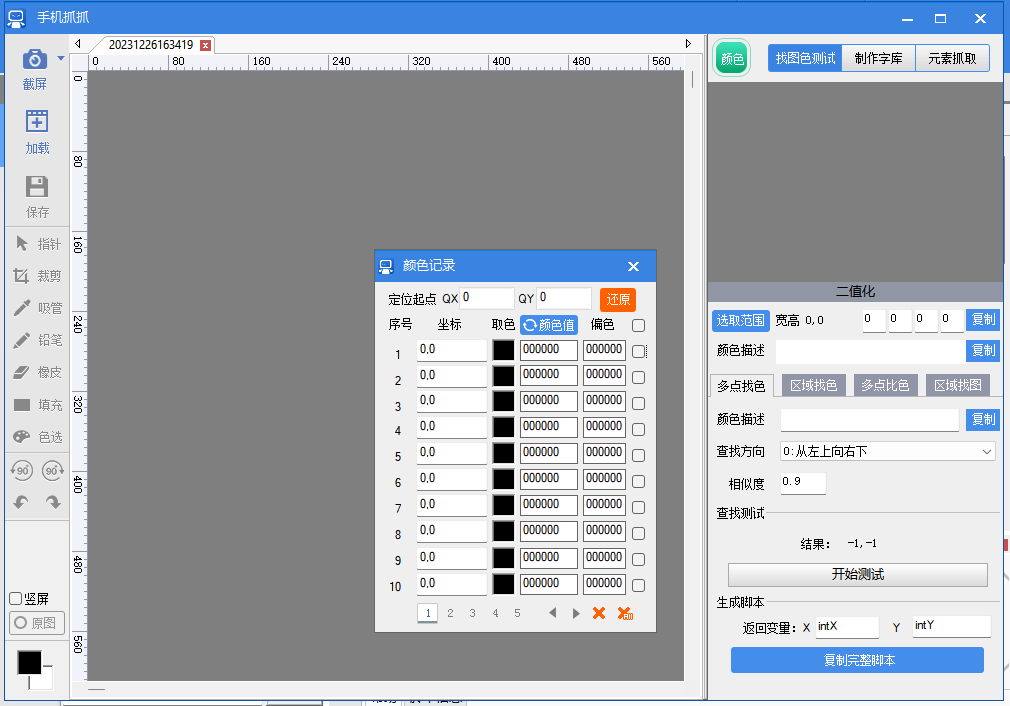This screenshot has width=1010, height=706.
Task: Click the black swatch in color row 3
Action: click(503, 401)
